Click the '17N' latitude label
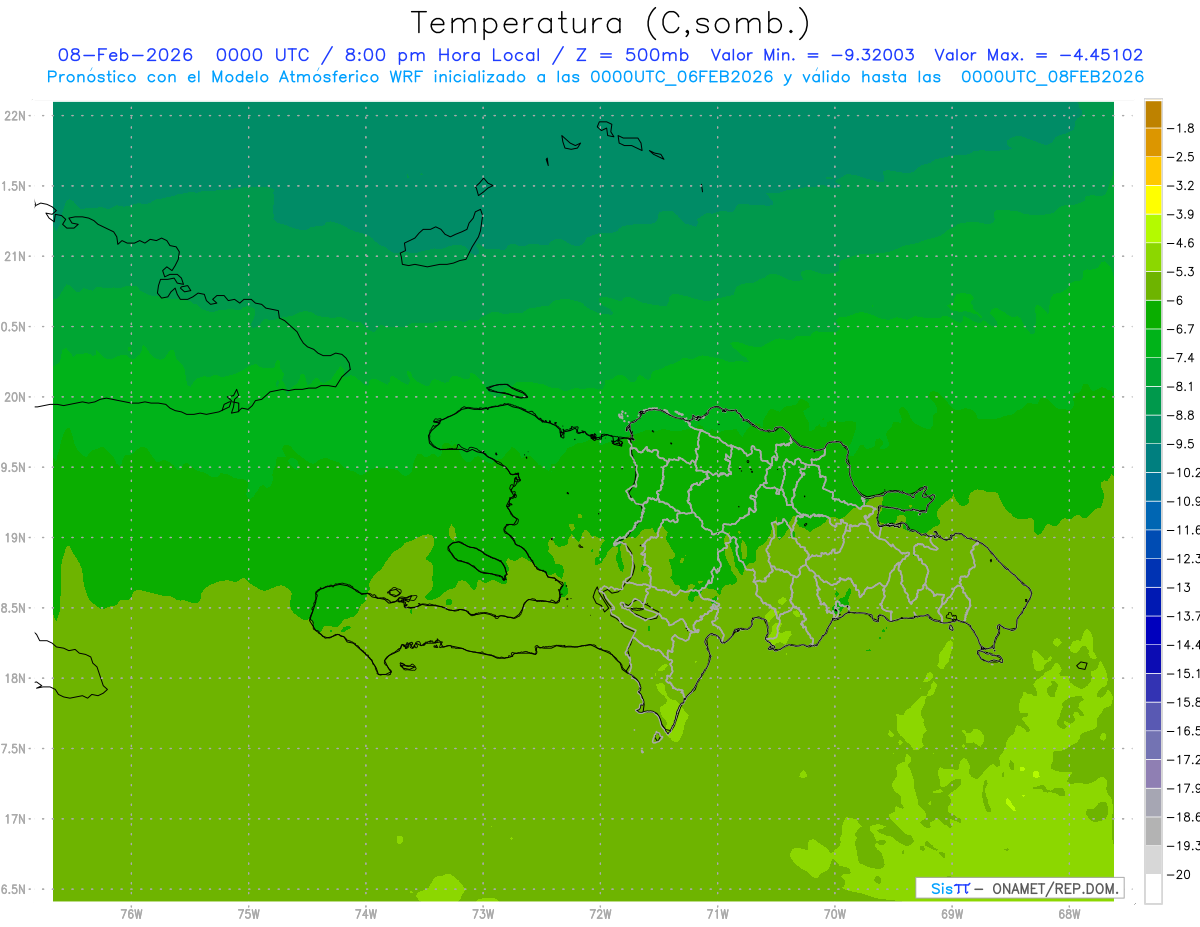Viewport: 1200px width, 927px height. [x=16, y=819]
